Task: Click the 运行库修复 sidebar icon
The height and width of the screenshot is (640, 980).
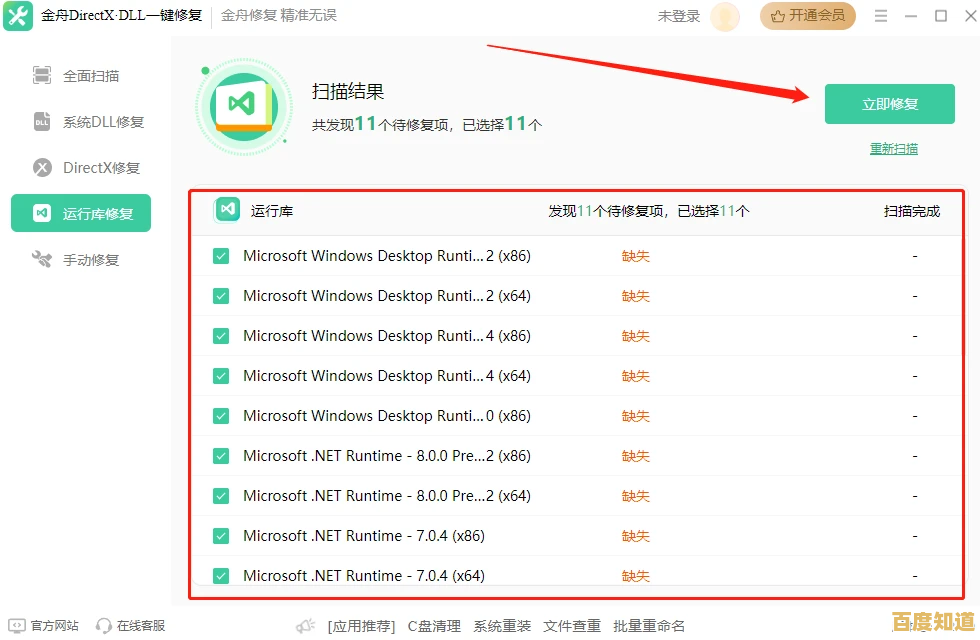Action: tap(40, 213)
